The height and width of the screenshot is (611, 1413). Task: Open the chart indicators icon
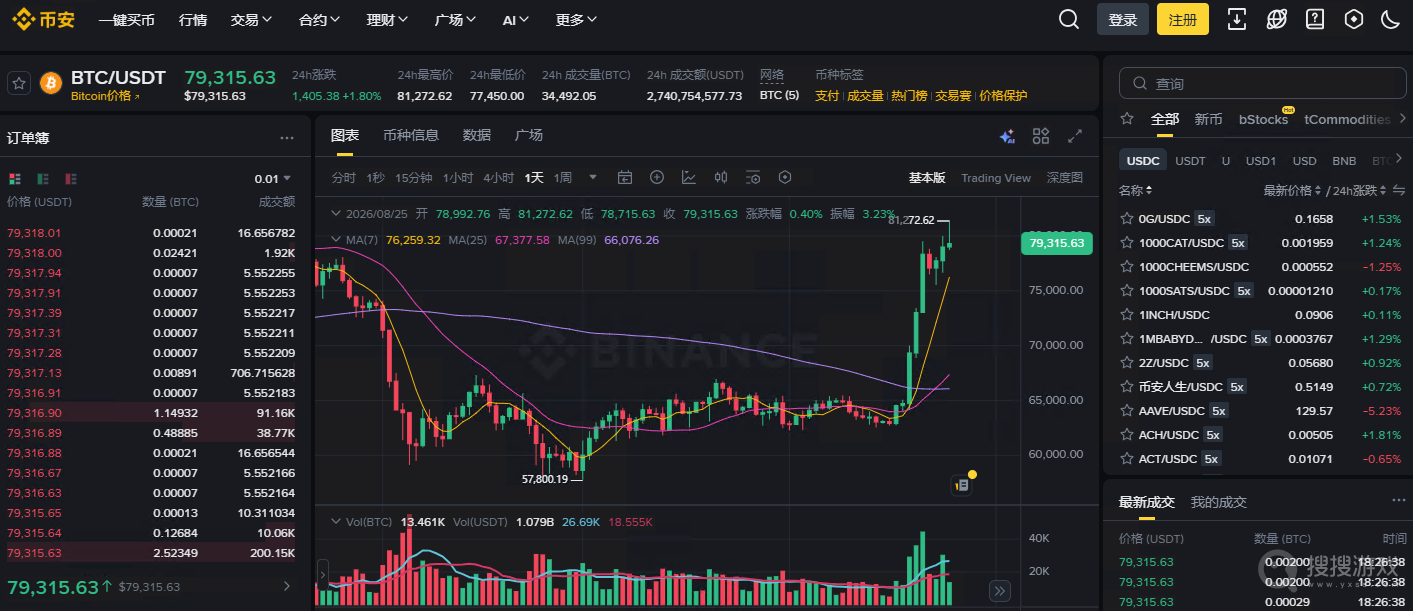tap(689, 178)
